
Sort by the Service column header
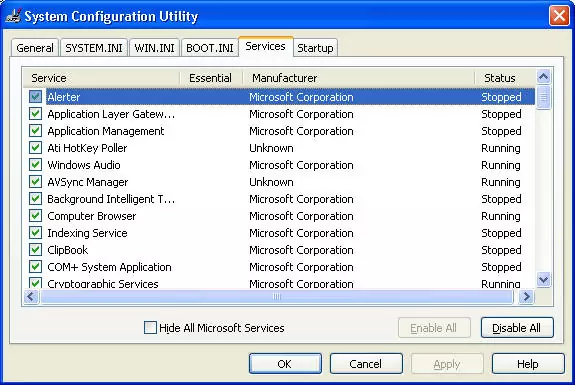[102, 78]
